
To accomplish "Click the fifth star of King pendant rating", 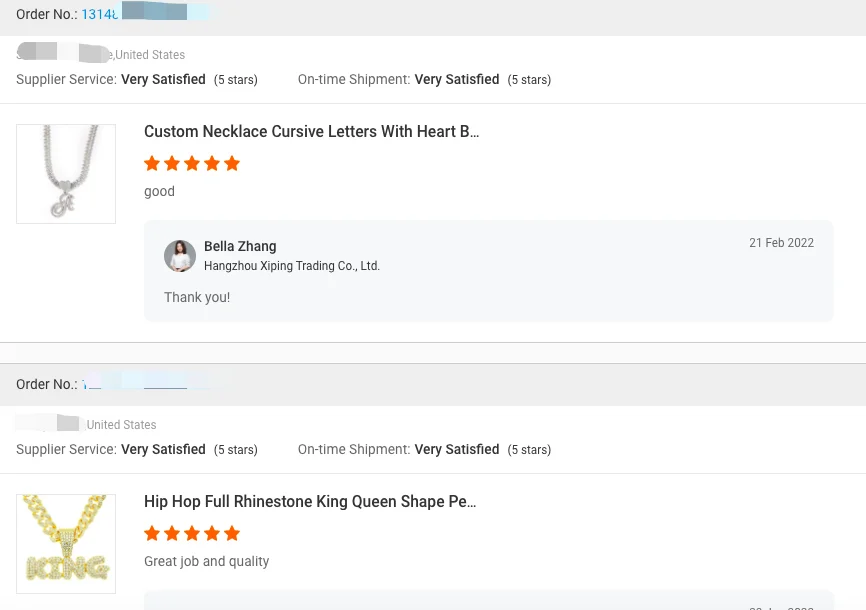I will [x=232, y=533].
